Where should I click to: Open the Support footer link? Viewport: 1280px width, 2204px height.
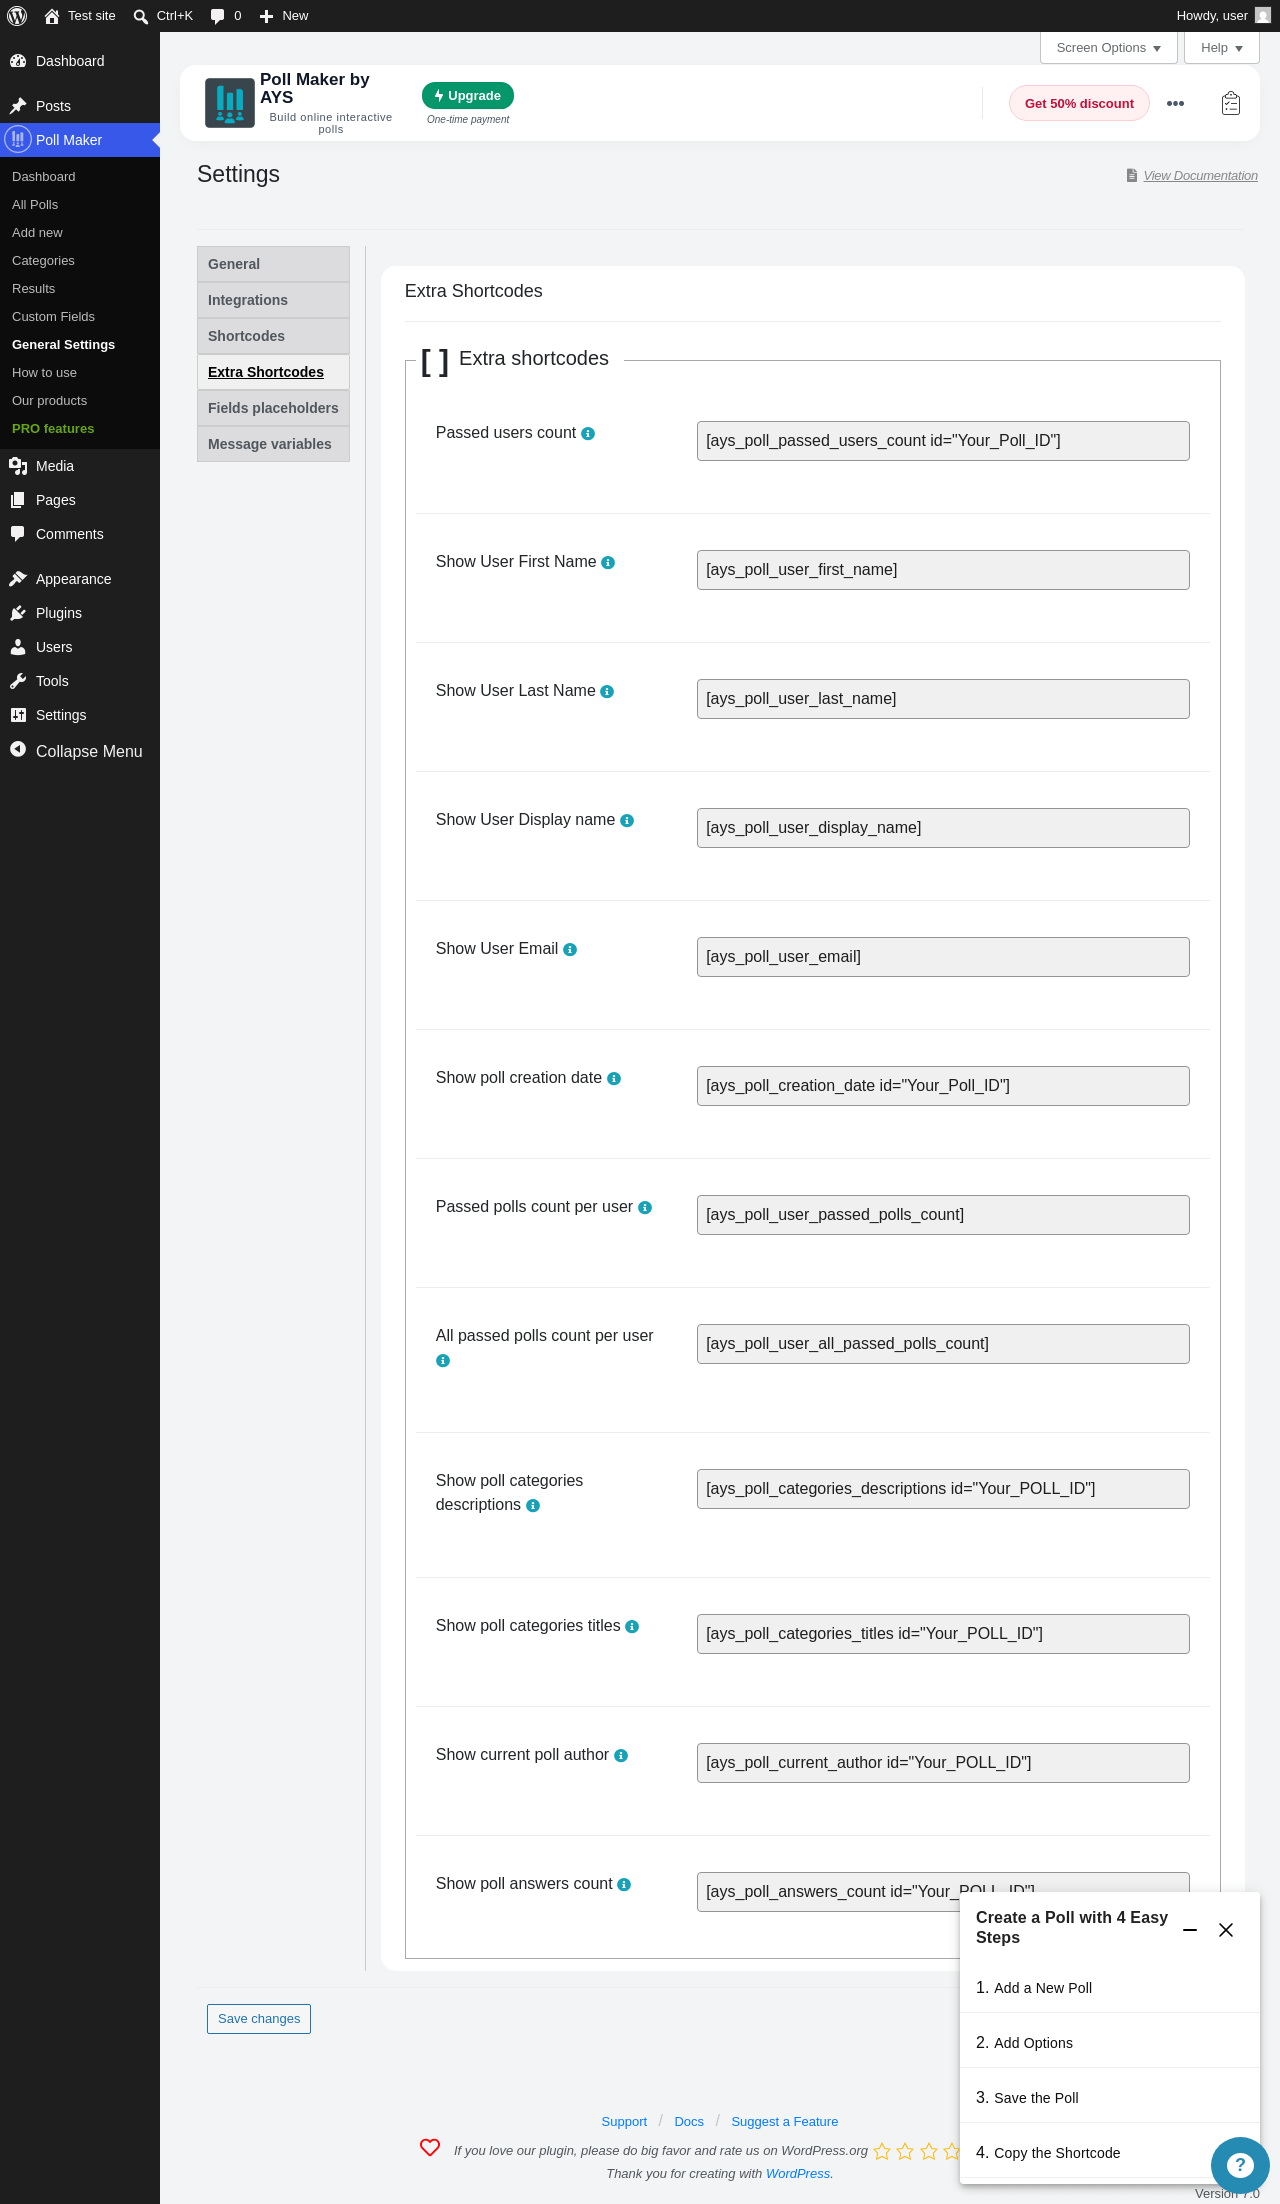click(624, 2122)
